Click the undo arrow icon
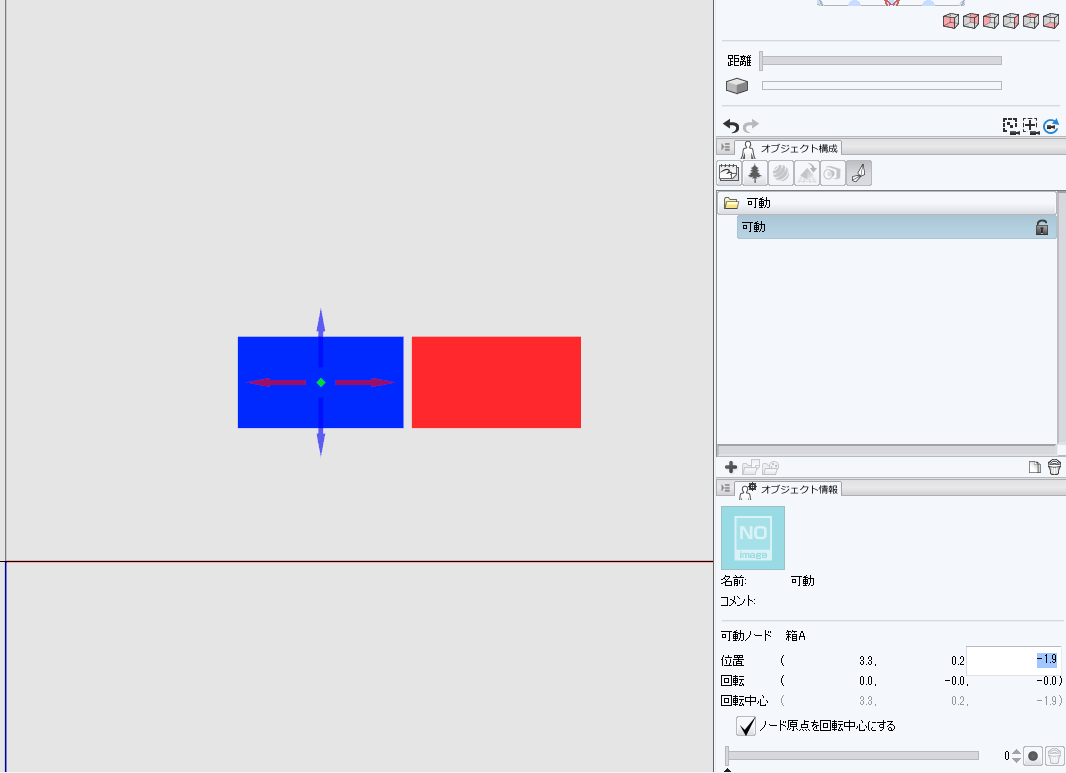Viewport: 1066px width, 773px height. pyautogui.click(x=731, y=126)
